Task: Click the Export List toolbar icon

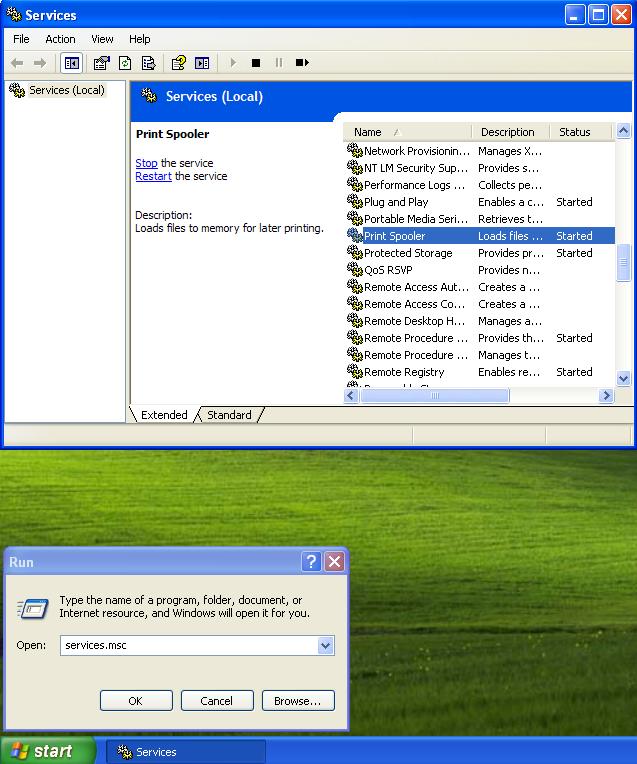Action: click(x=149, y=63)
